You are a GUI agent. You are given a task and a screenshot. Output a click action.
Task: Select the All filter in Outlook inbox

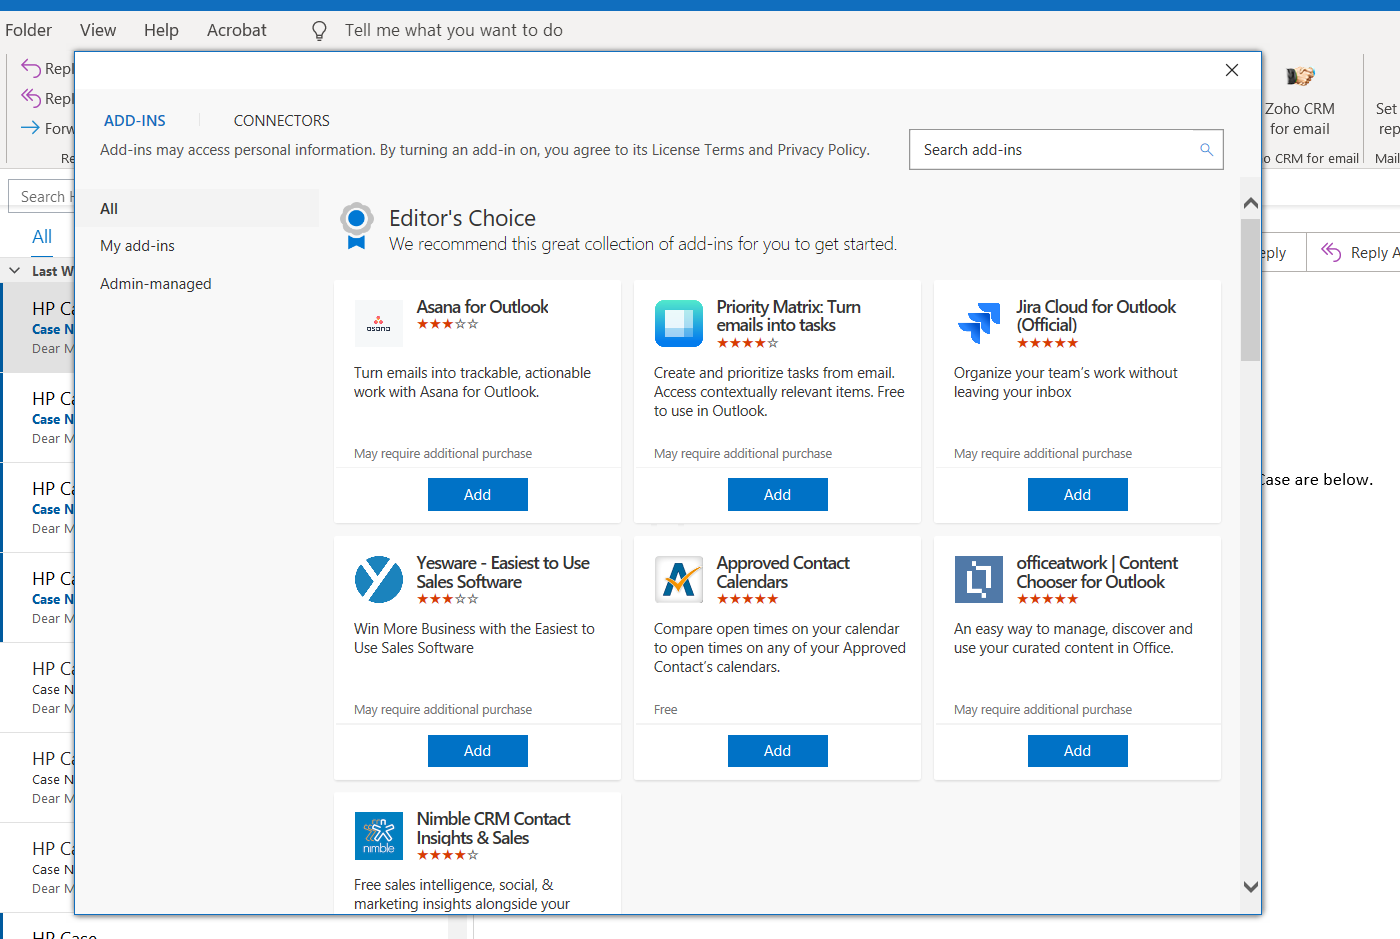tap(42, 237)
